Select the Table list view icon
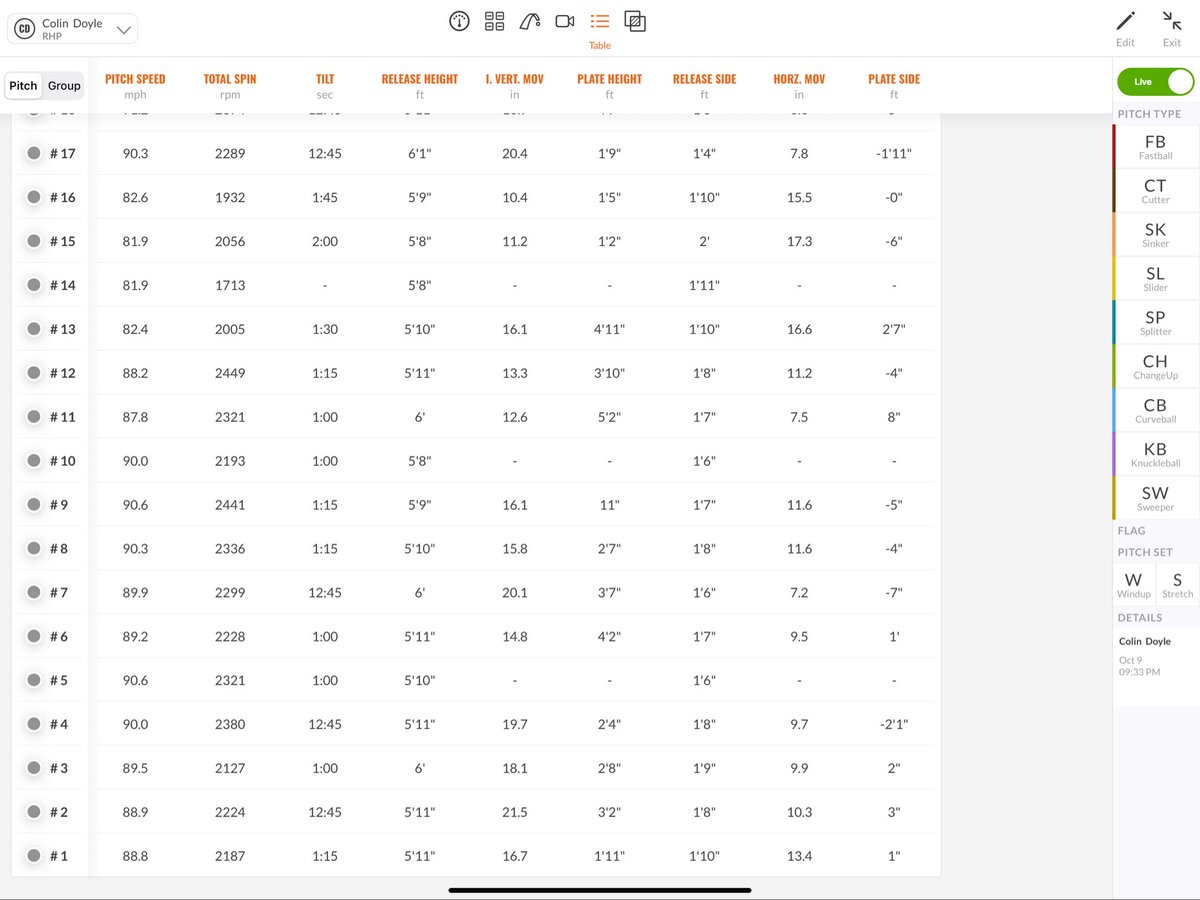Screen dimensions: 1200x900 pos(600,21)
